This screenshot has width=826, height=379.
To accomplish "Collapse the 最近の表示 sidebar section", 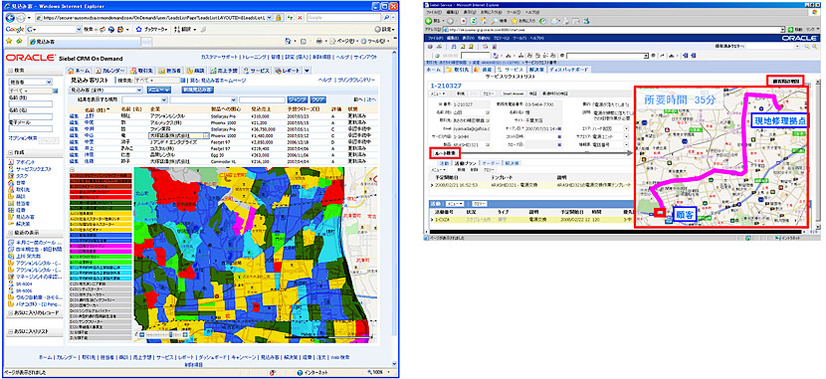I will [11, 232].
